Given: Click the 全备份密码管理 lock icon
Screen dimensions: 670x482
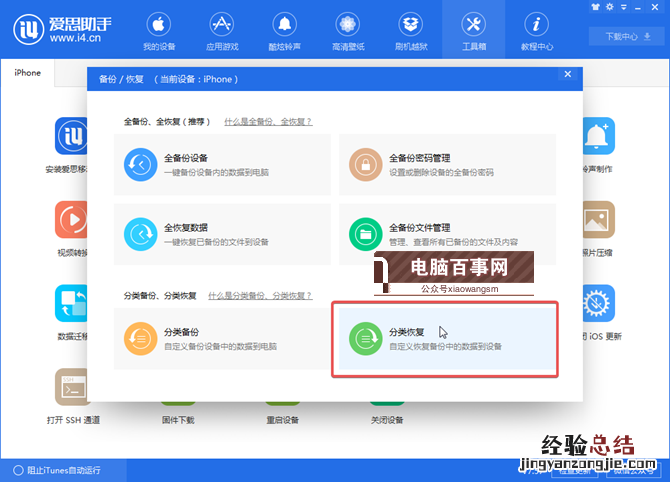Looking at the screenshot, I should click(x=365, y=165).
